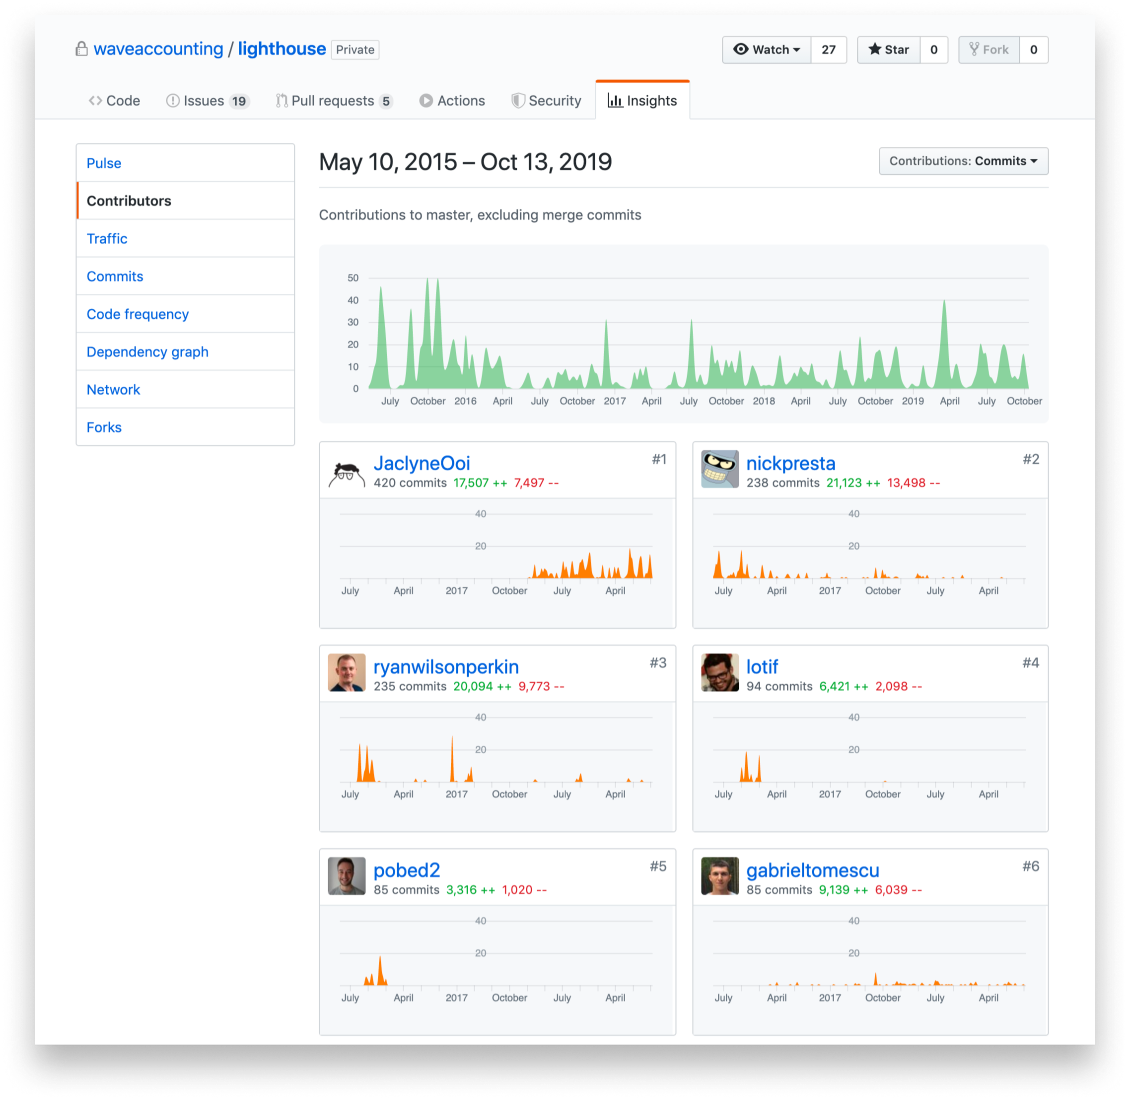Open the lighthouse repository link
This screenshot has width=1130, height=1101.
pyautogui.click(x=282, y=49)
